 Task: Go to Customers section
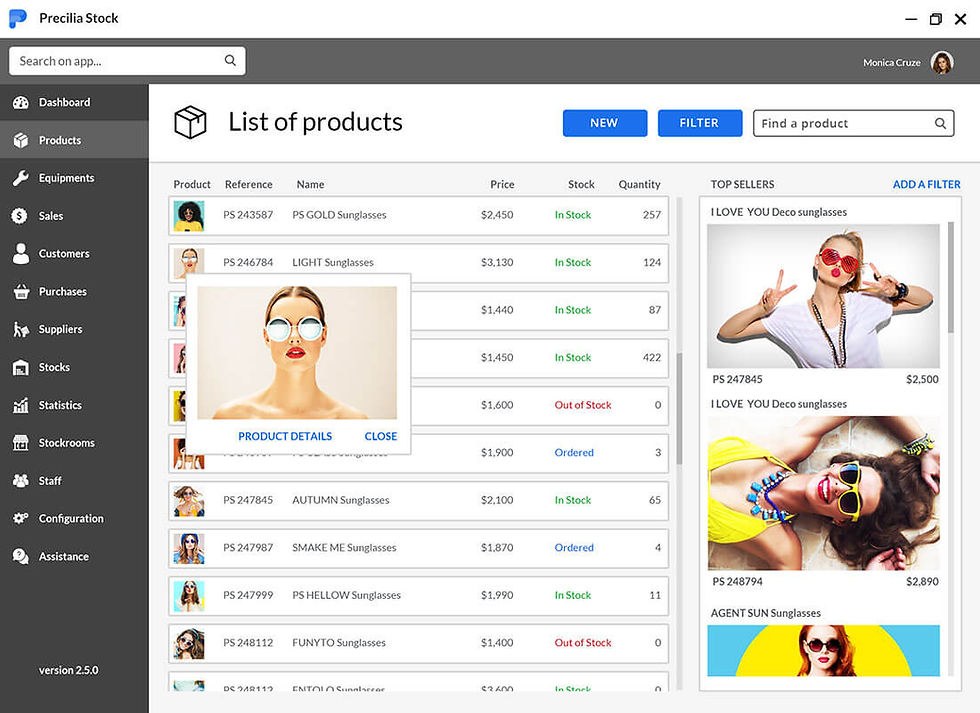click(x=74, y=254)
